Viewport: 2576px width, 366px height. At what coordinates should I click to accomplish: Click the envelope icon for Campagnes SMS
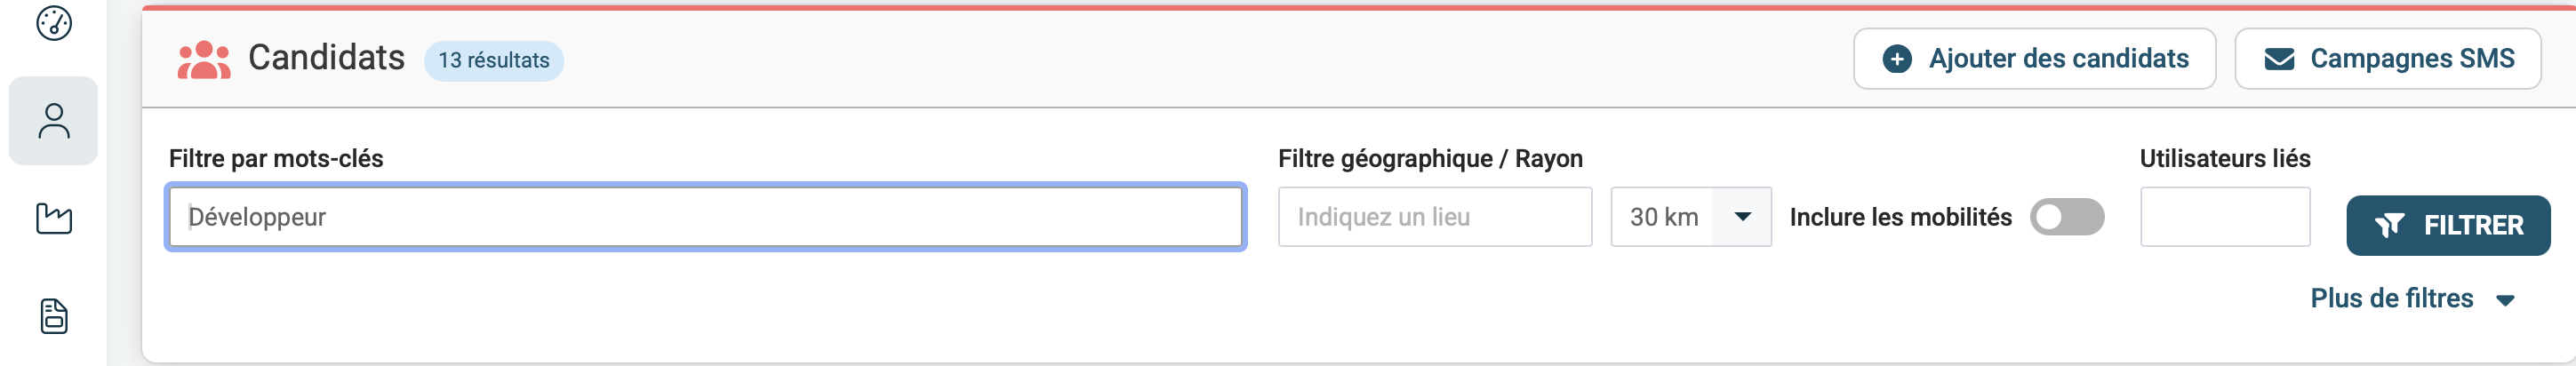[x=2279, y=59]
